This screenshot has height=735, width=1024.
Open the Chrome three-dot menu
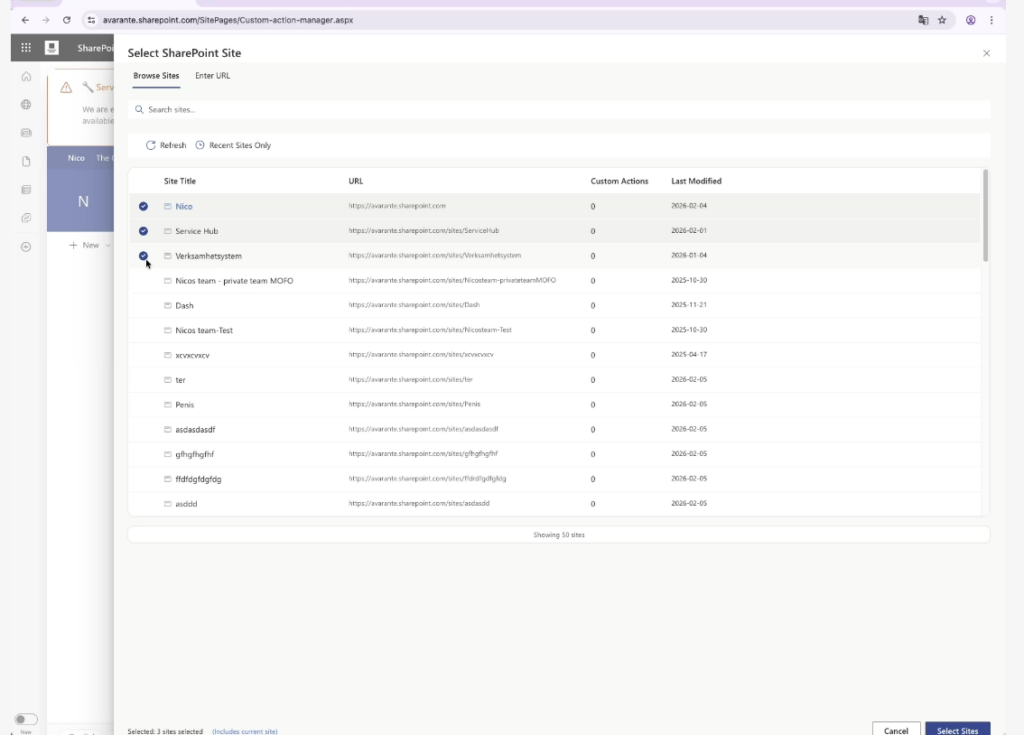pyautogui.click(x=991, y=20)
